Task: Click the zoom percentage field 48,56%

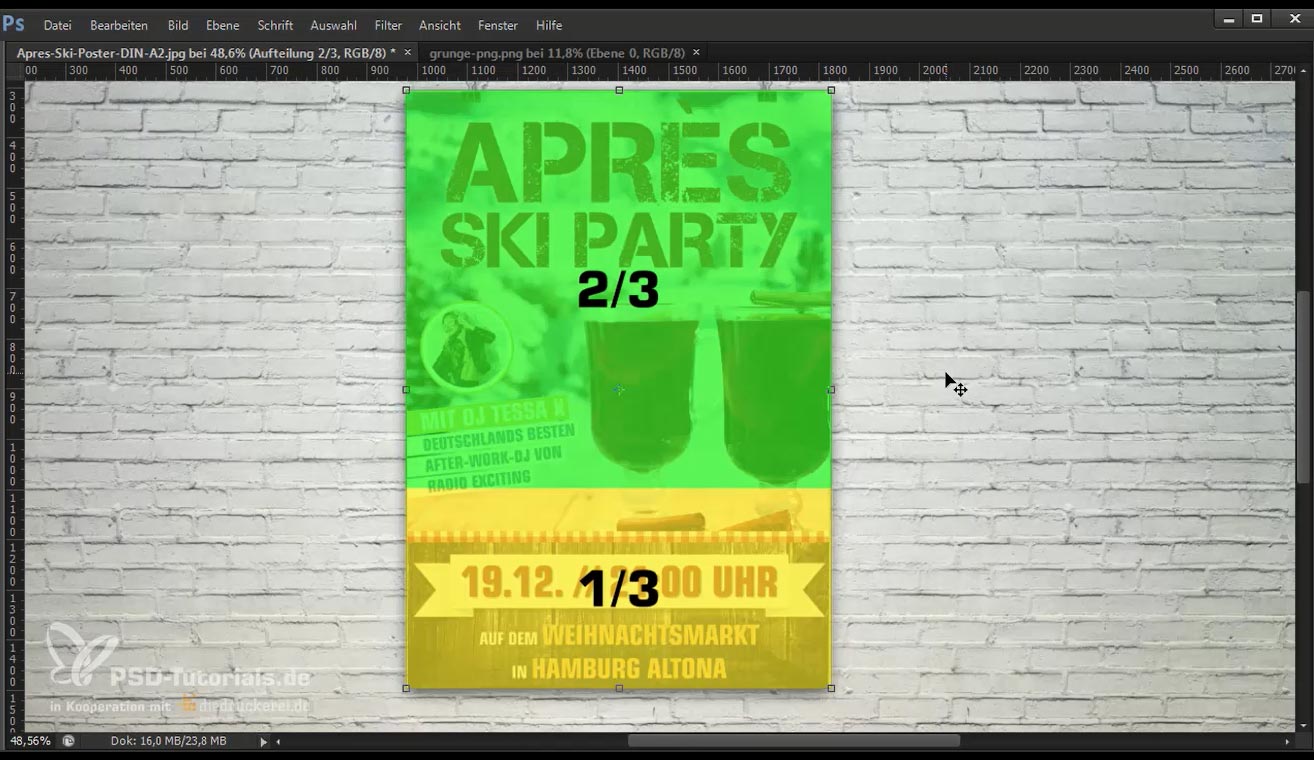Action: [30, 741]
